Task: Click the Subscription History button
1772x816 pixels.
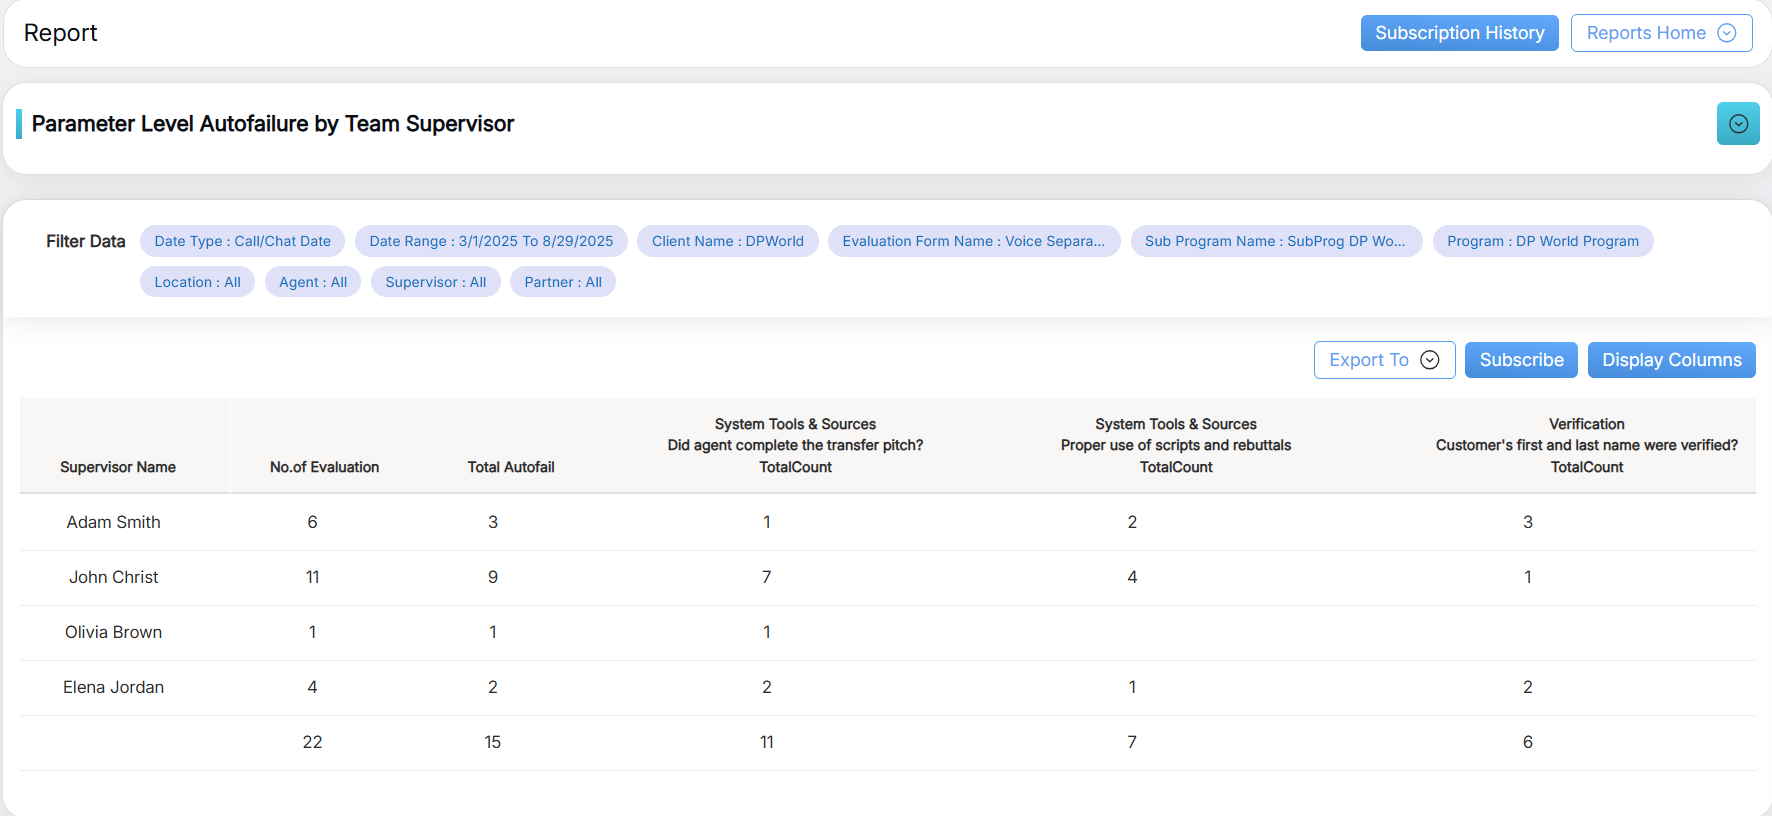Action: coord(1459,33)
